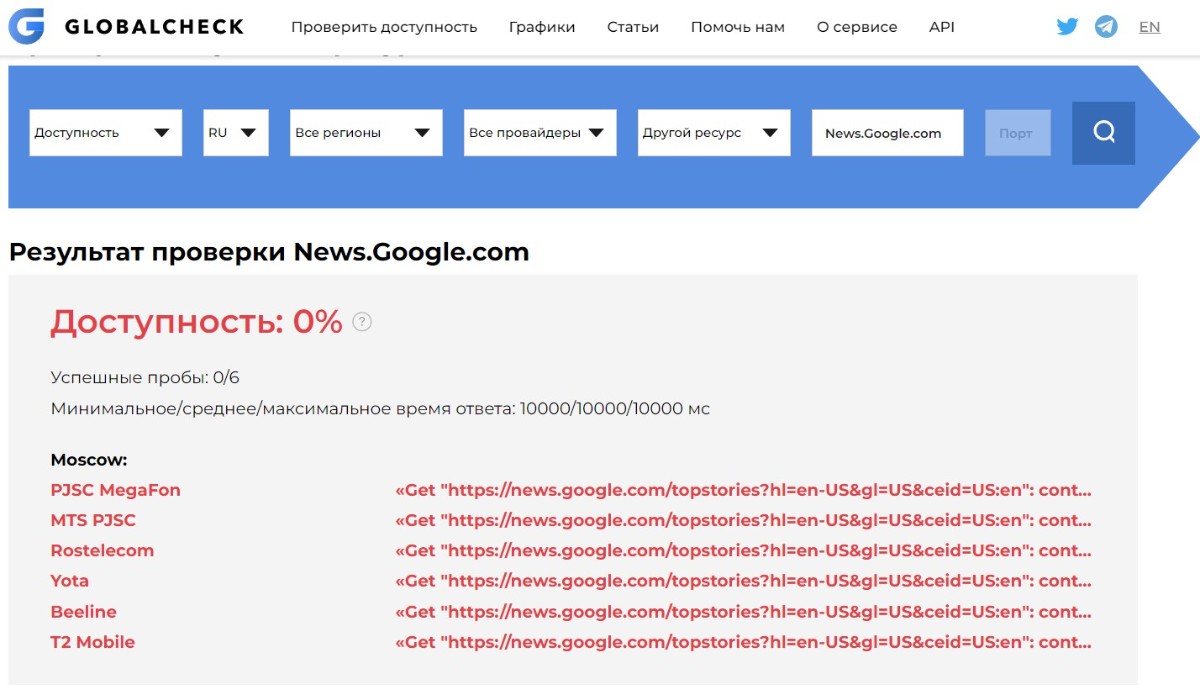Viewport: 1200px width, 700px height.
Task: Click the Помочь нам menu link
Action: [x=738, y=27]
